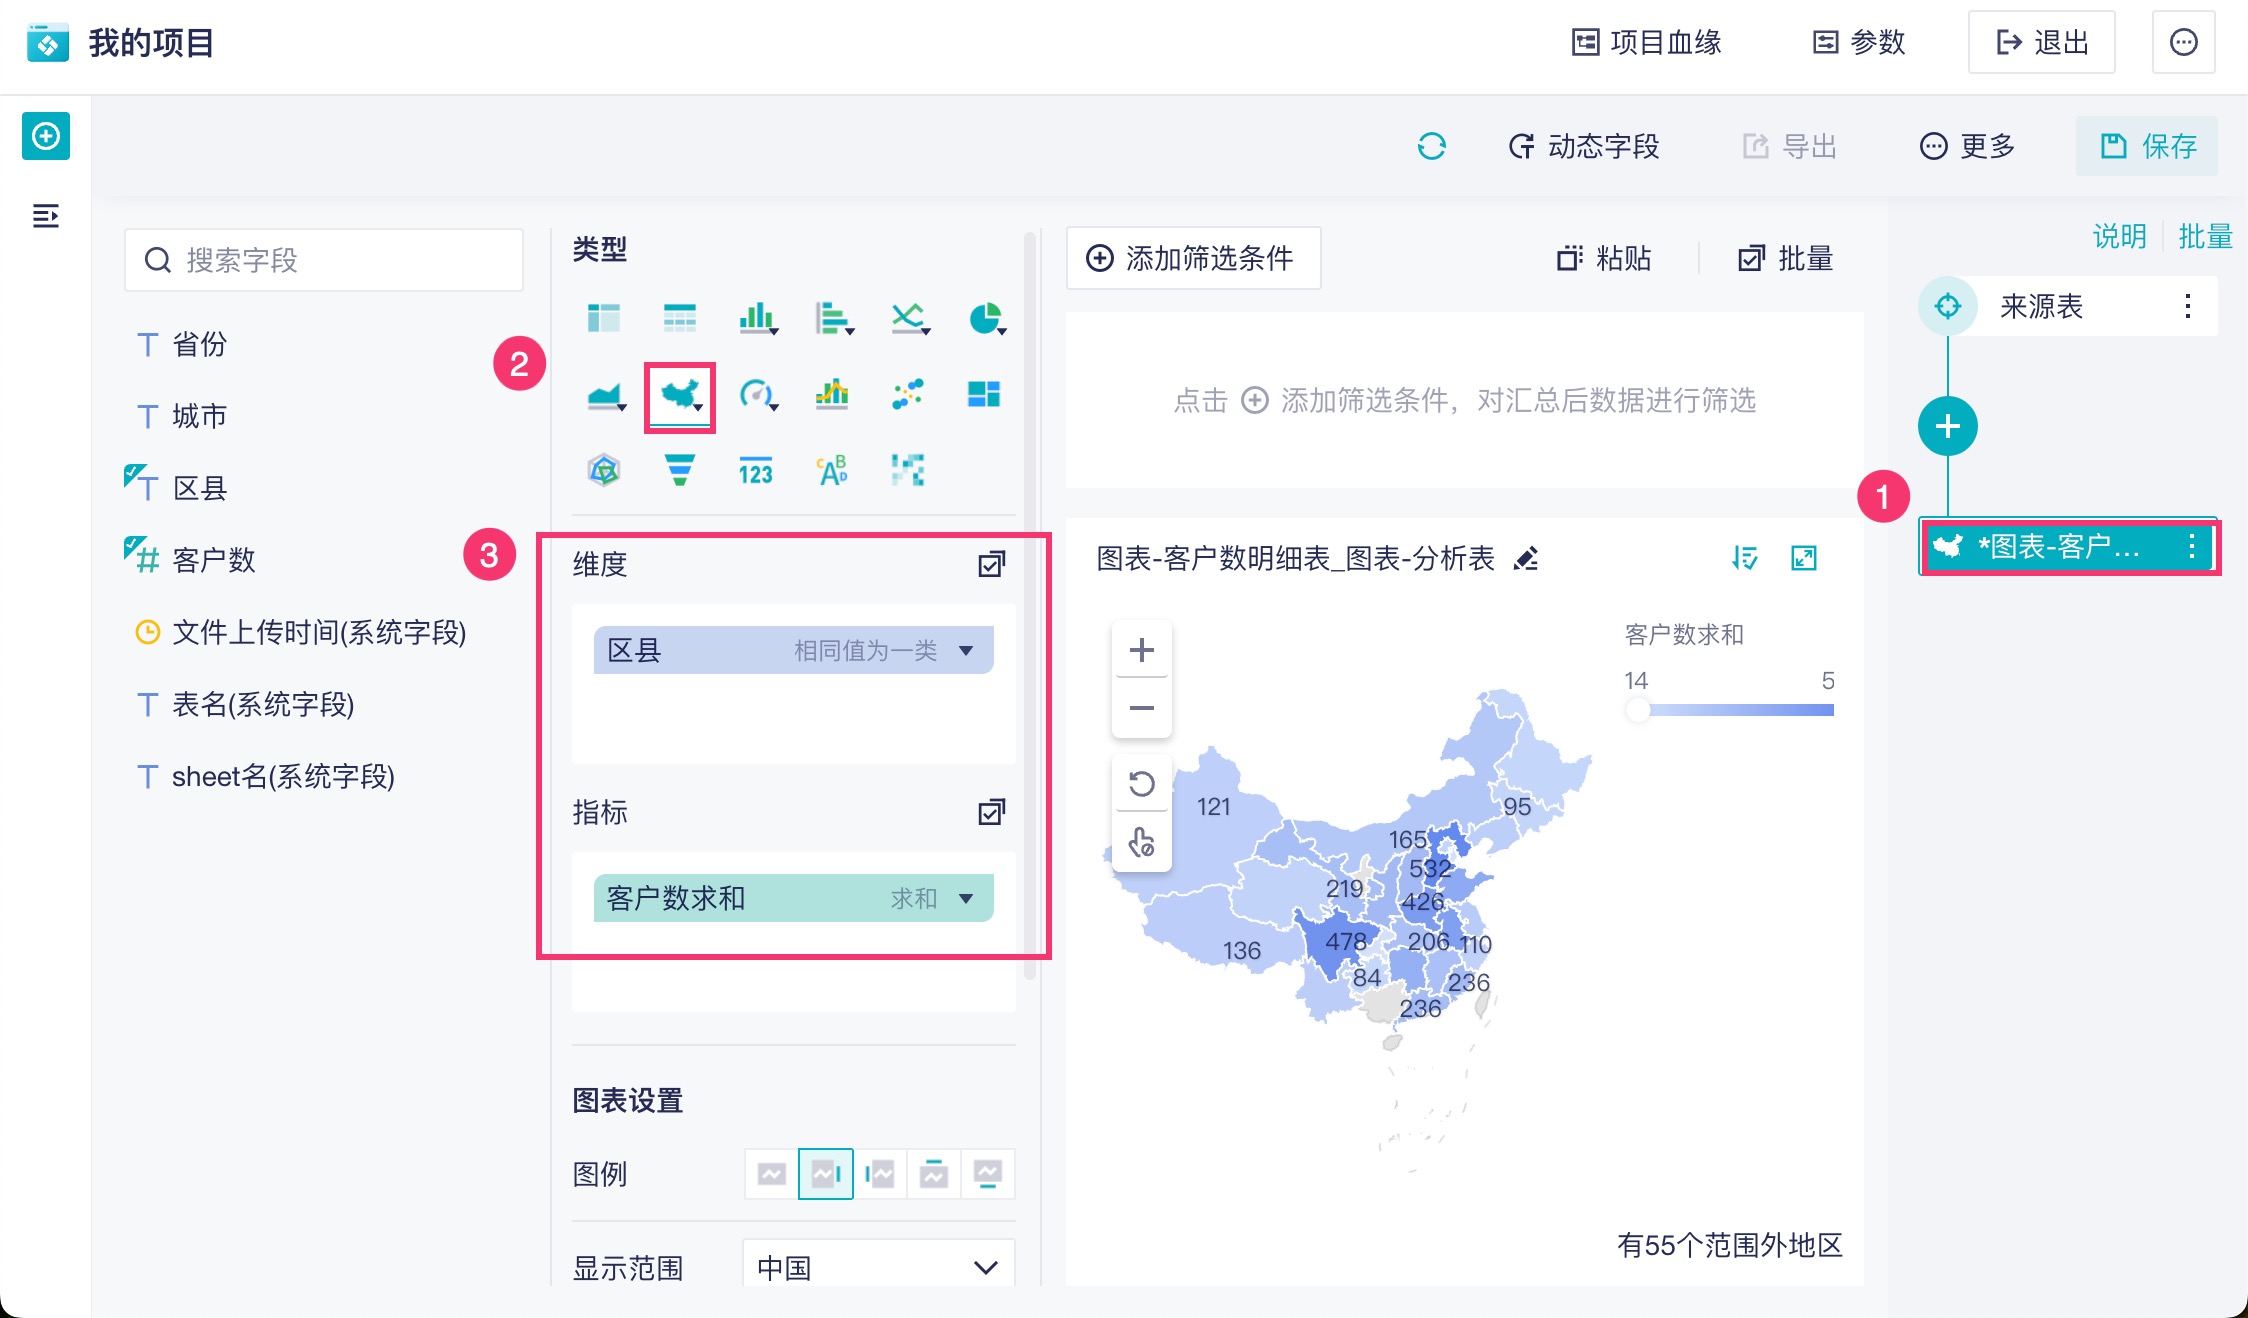2248x1318 pixels.
Task: Toggle batch select for 维度 section
Action: point(991,564)
